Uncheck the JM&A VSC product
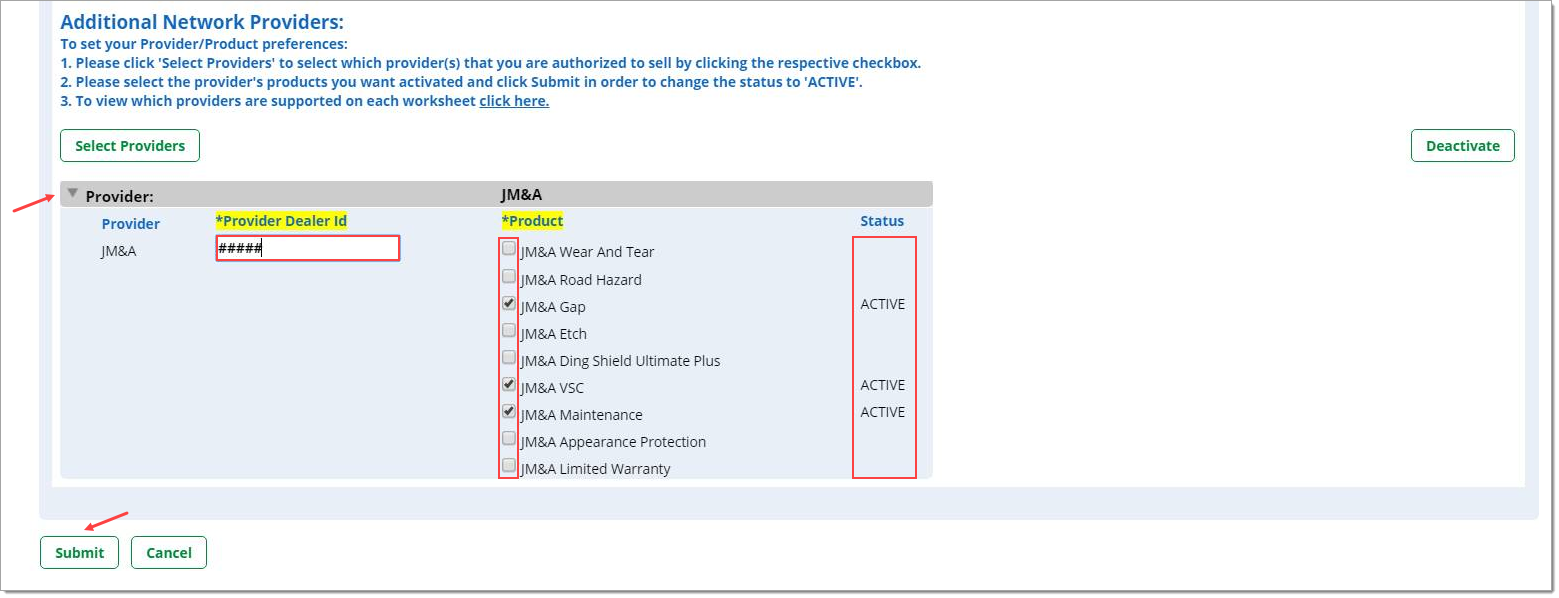Viewport: 1559px width, 598px height. pos(509,384)
